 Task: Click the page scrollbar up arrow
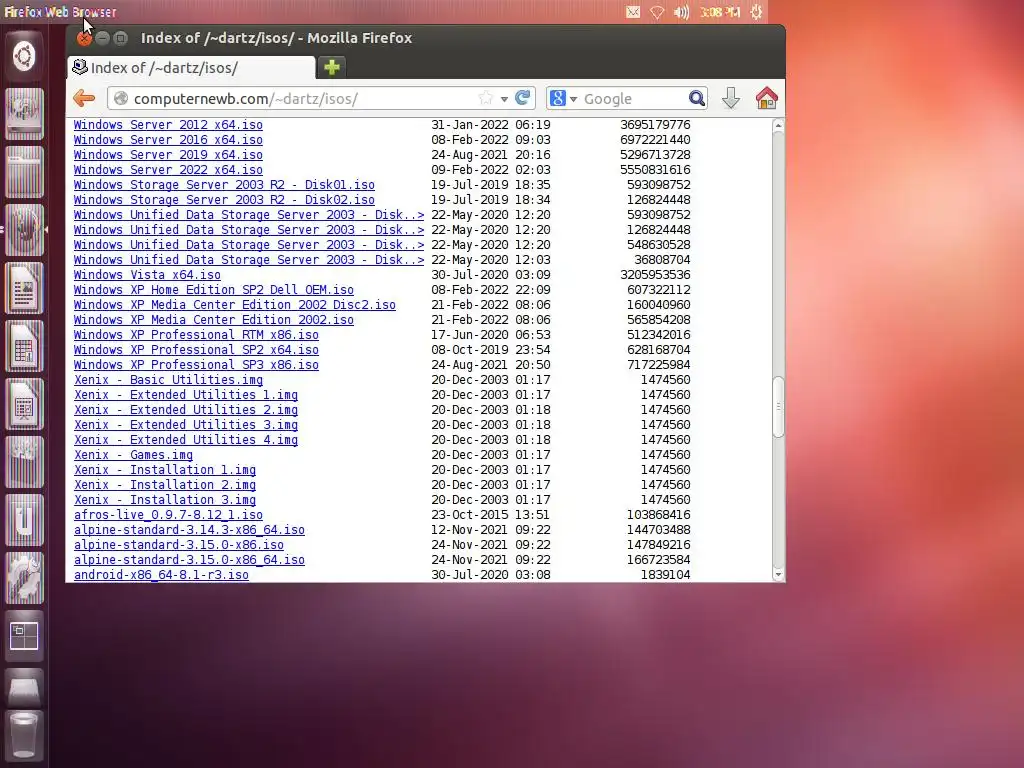pos(778,125)
